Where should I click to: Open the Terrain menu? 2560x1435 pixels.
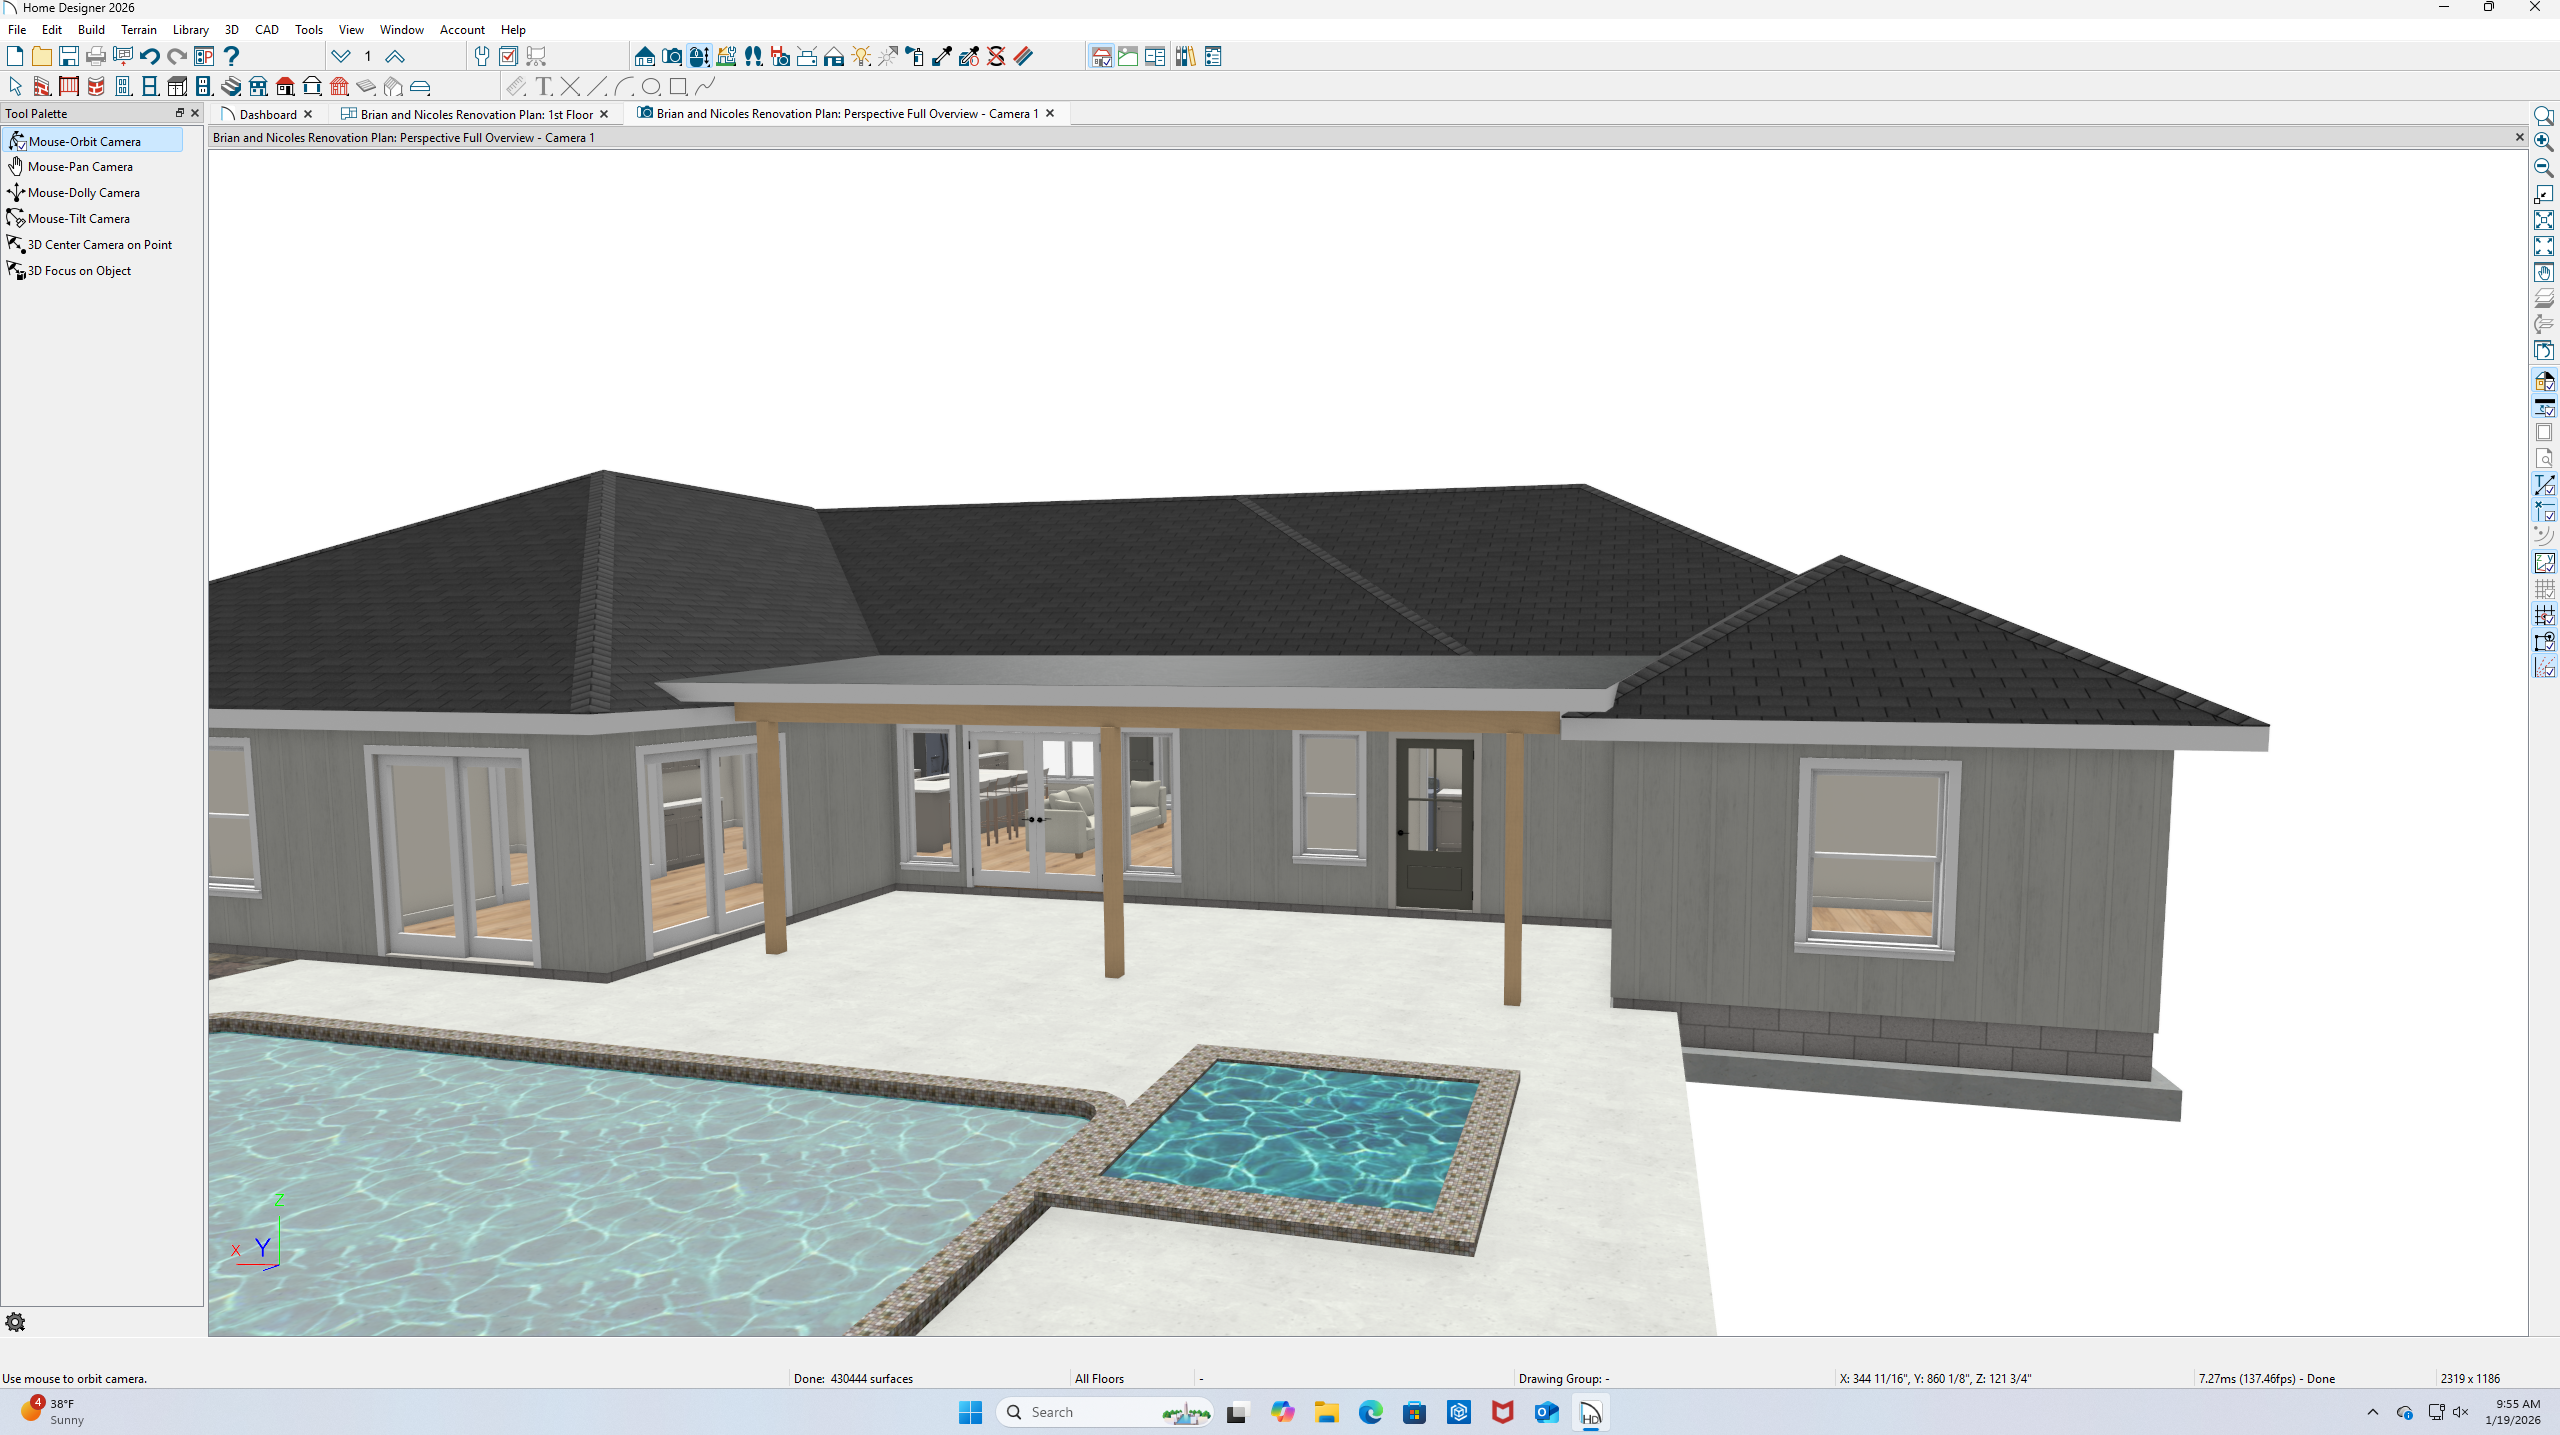tap(138, 29)
